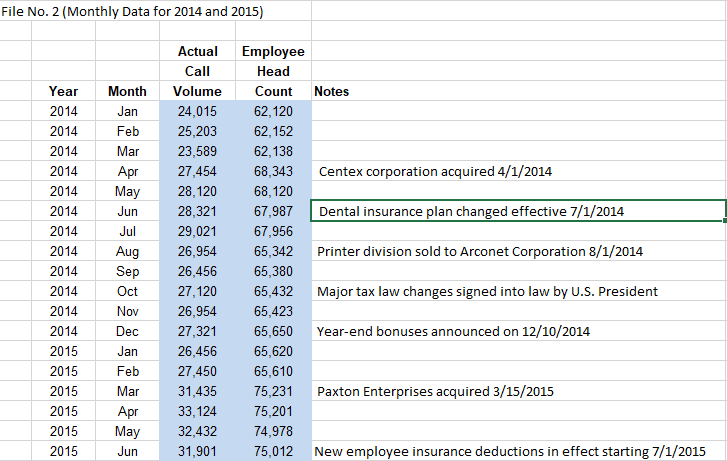Click call volume cell 31,901

click(x=197, y=450)
